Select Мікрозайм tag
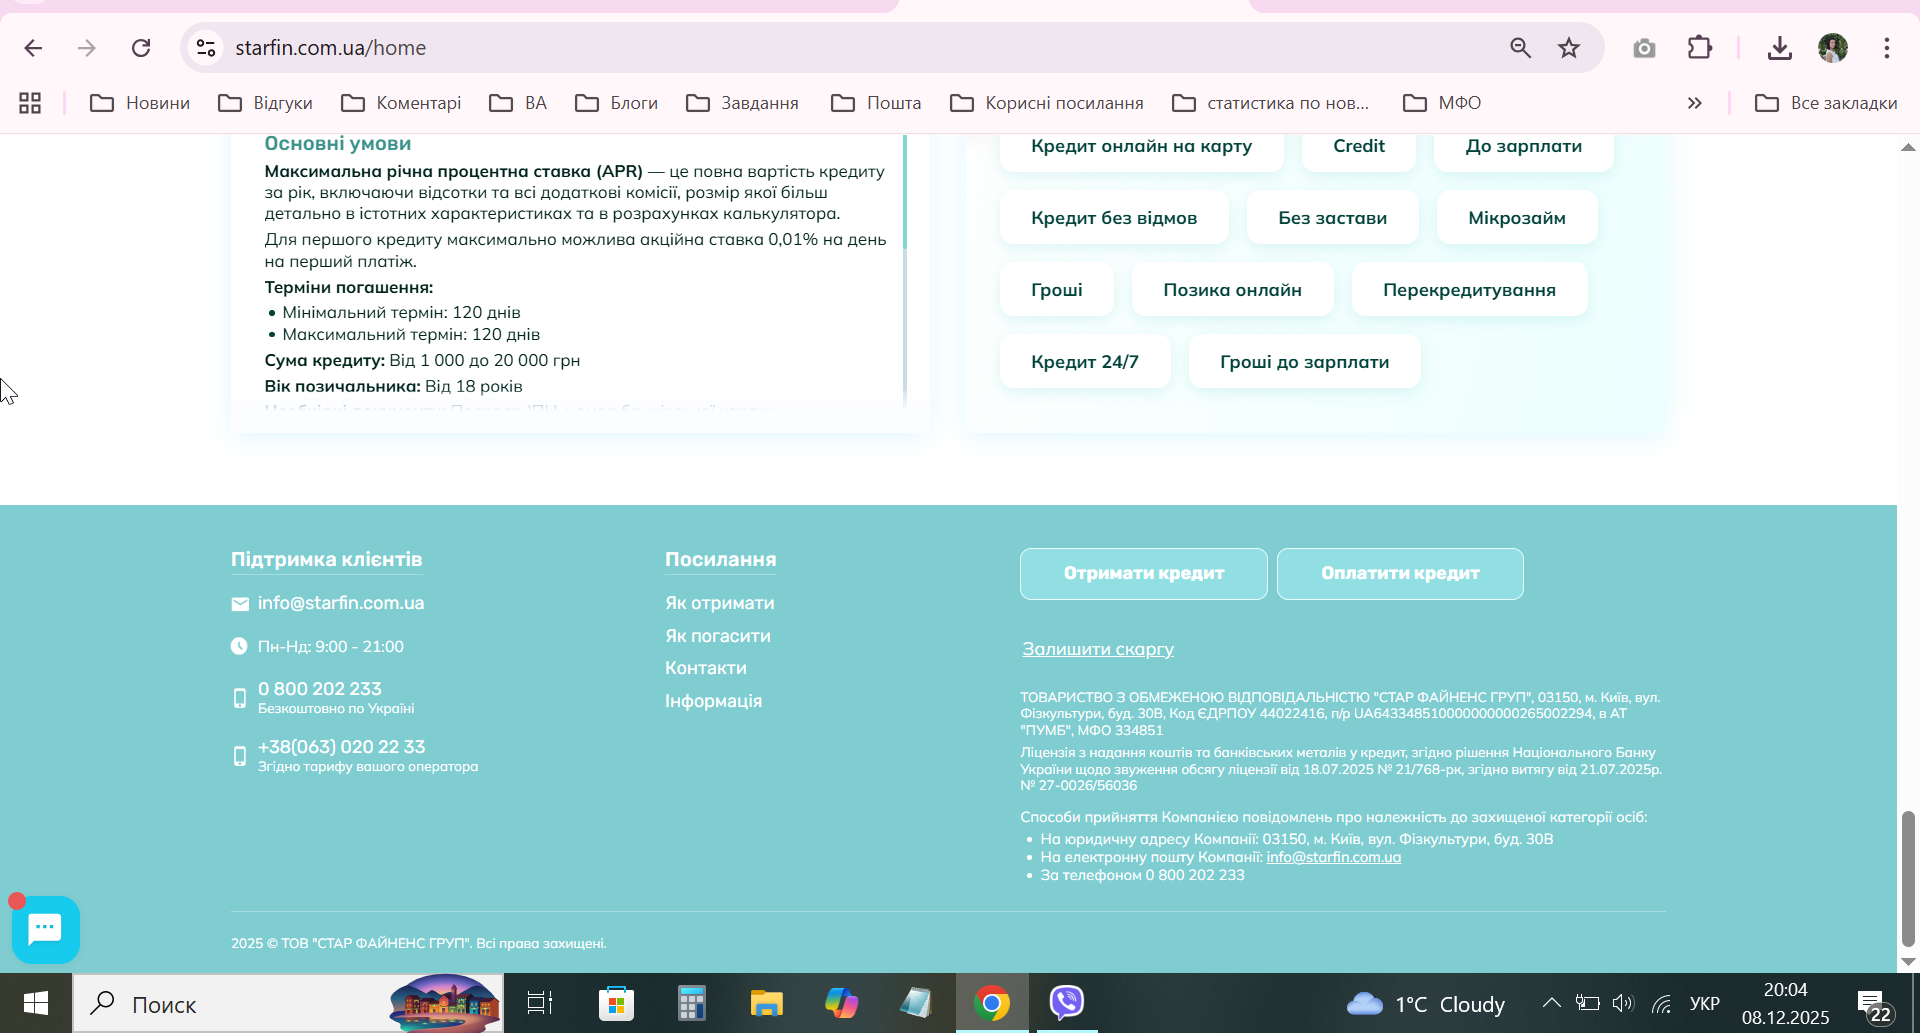Viewport: 1920px width, 1033px height. pyautogui.click(x=1517, y=218)
